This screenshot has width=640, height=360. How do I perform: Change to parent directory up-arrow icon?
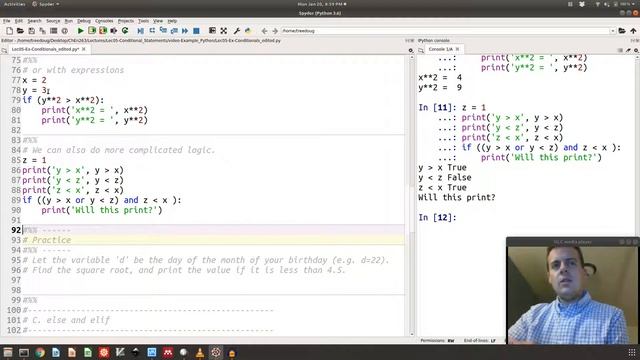(633, 31)
